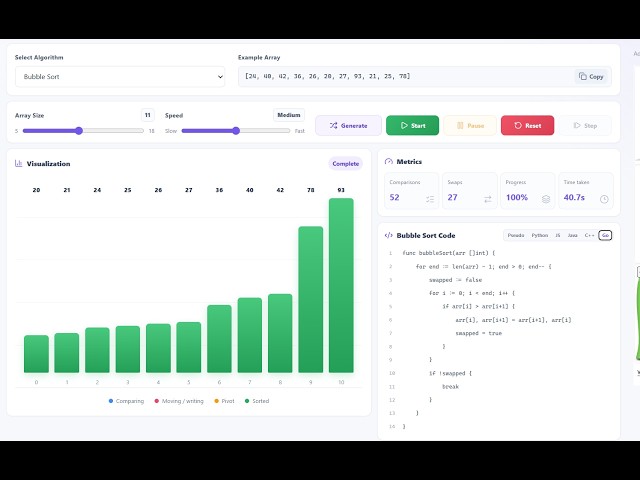640x480 pixels.
Task: Click the shuffle icon on Generate button
Action: click(333, 125)
